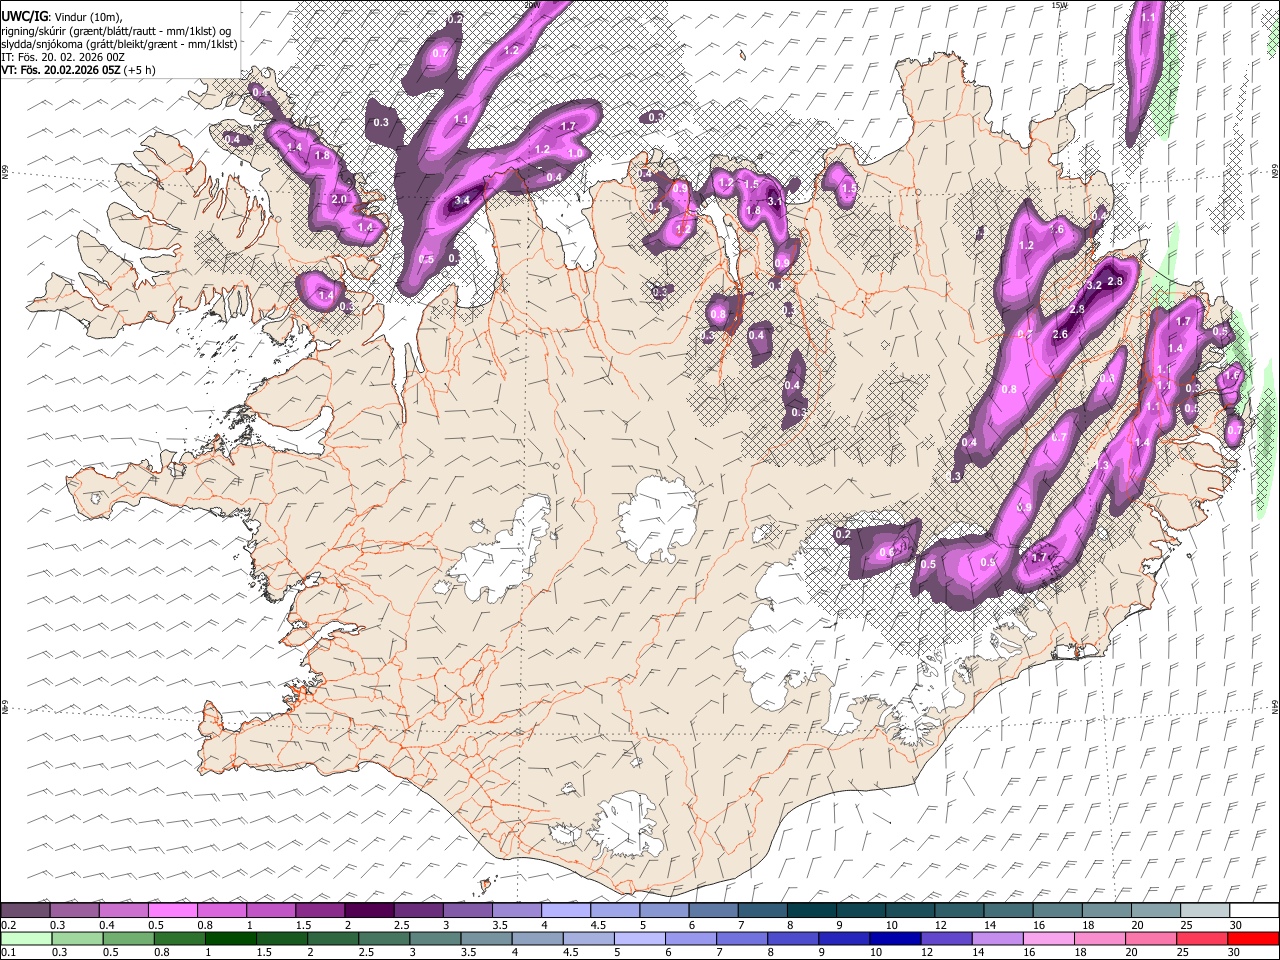The height and width of the screenshot is (960, 1280).
Task: Click the "20W" longitude label at the map top
Action: tap(532, 4)
